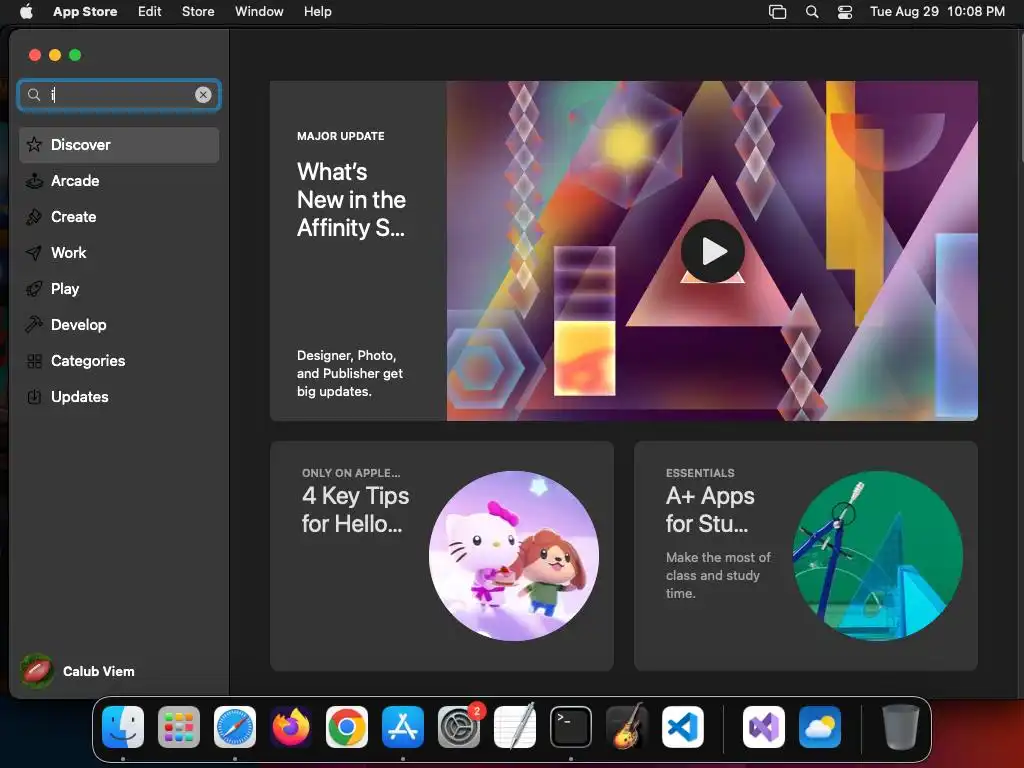
Task: Click the Updates download icon
Action: tap(34, 397)
